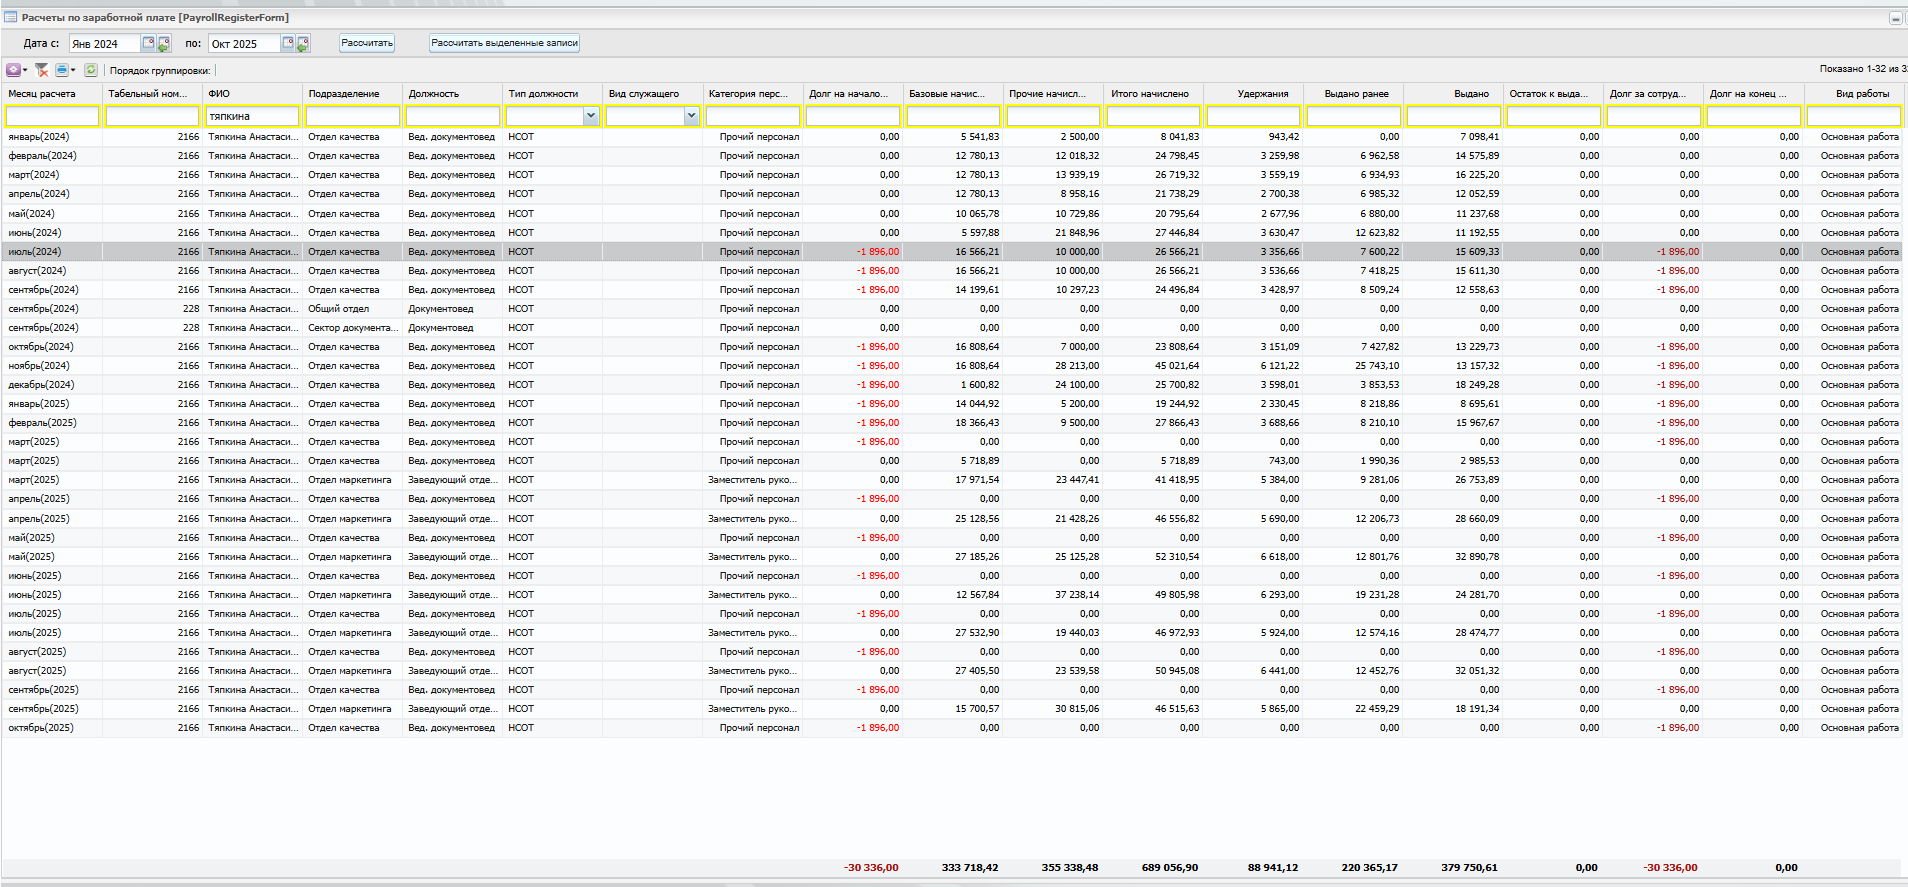The width and height of the screenshot is (1908, 887).
Task: Click the '45 021,64' total accrued cell
Action: point(1153,366)
